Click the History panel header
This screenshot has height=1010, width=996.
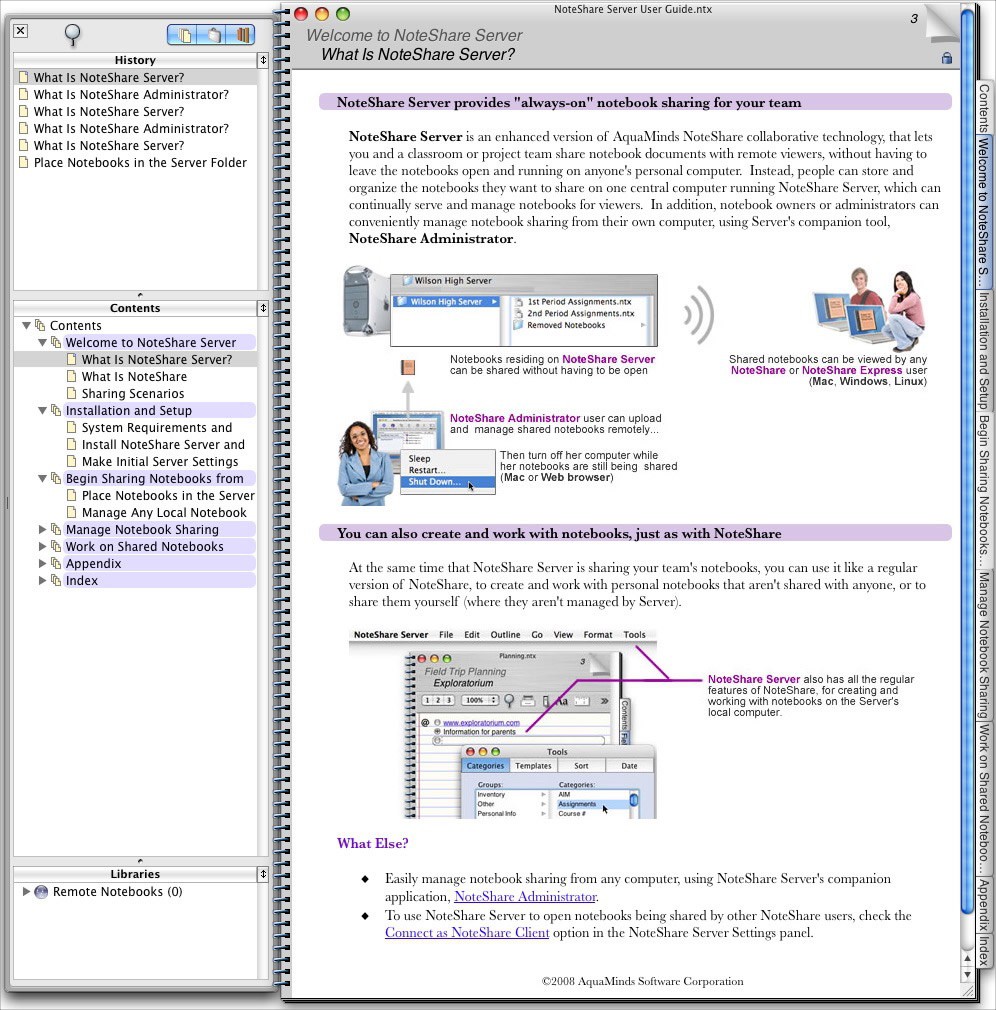pyautogui.click(x=135, y=60)
